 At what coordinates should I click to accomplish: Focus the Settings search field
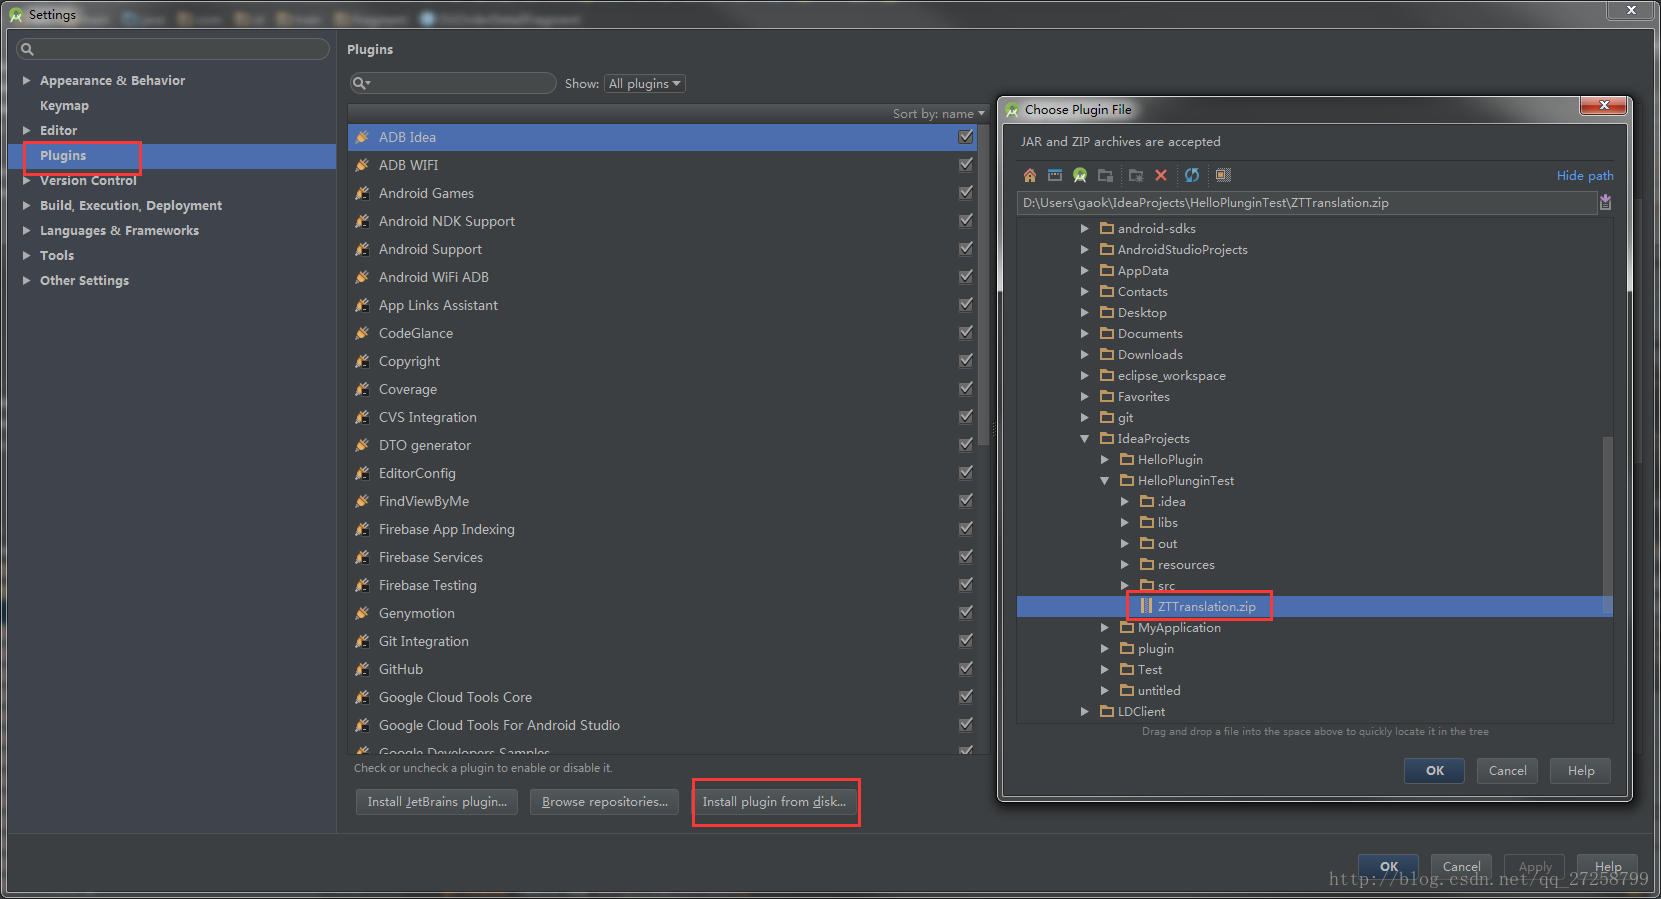(173, 49)
